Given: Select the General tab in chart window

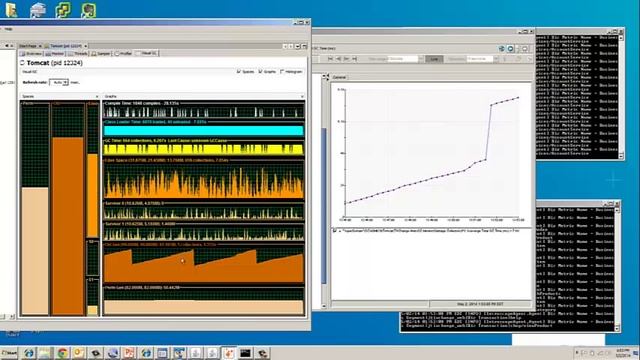Looking at the screenshot, I should [340, 77].
